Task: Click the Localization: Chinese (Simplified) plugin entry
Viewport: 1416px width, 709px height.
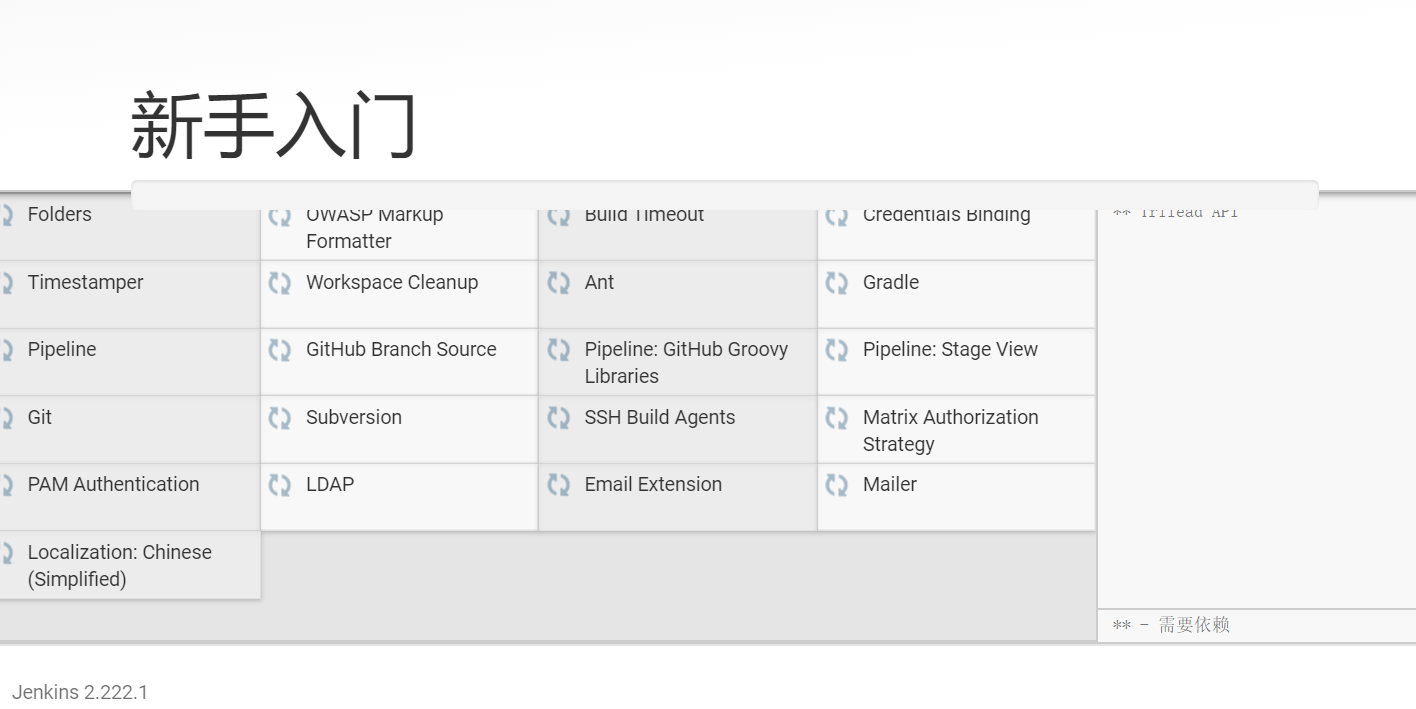Action: coord(119,565)
